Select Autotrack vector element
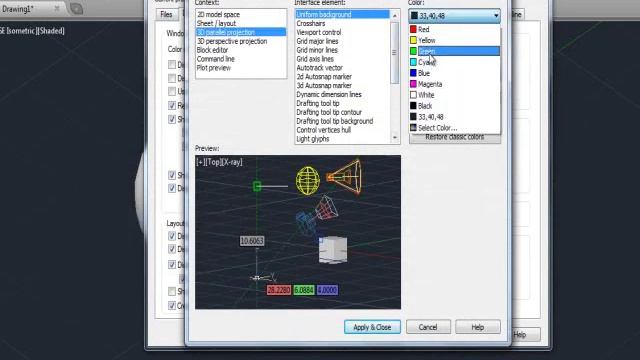The image size is (640, 360). pos(342,68)
